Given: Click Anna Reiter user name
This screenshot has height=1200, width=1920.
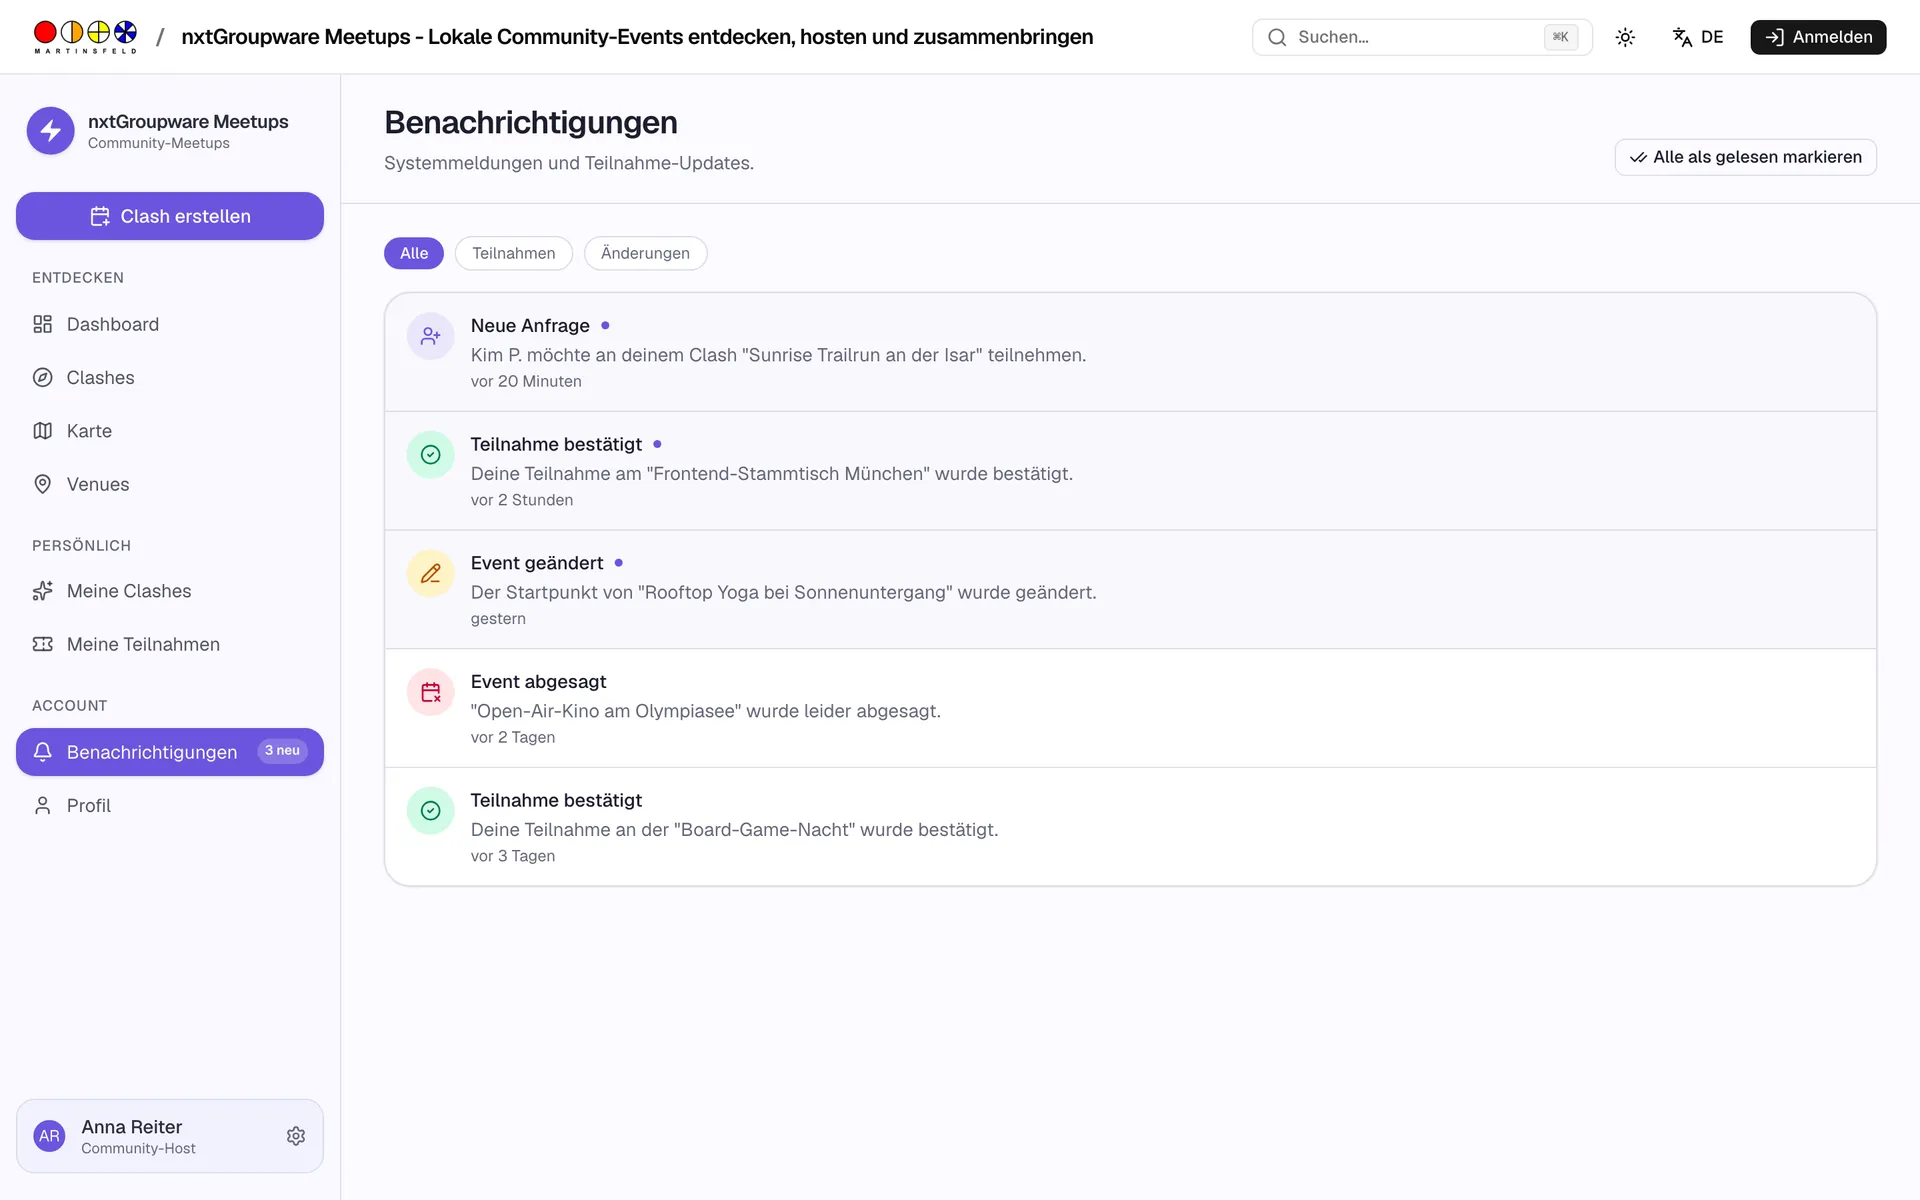Looking at the screenshot, I should pos(132,1127).
